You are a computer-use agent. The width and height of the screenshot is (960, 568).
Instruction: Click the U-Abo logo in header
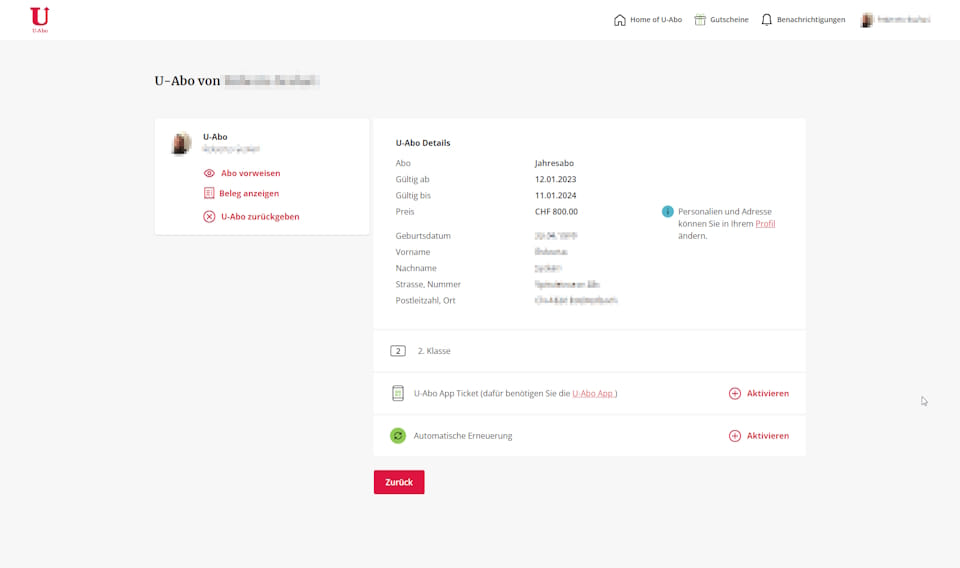40,19
